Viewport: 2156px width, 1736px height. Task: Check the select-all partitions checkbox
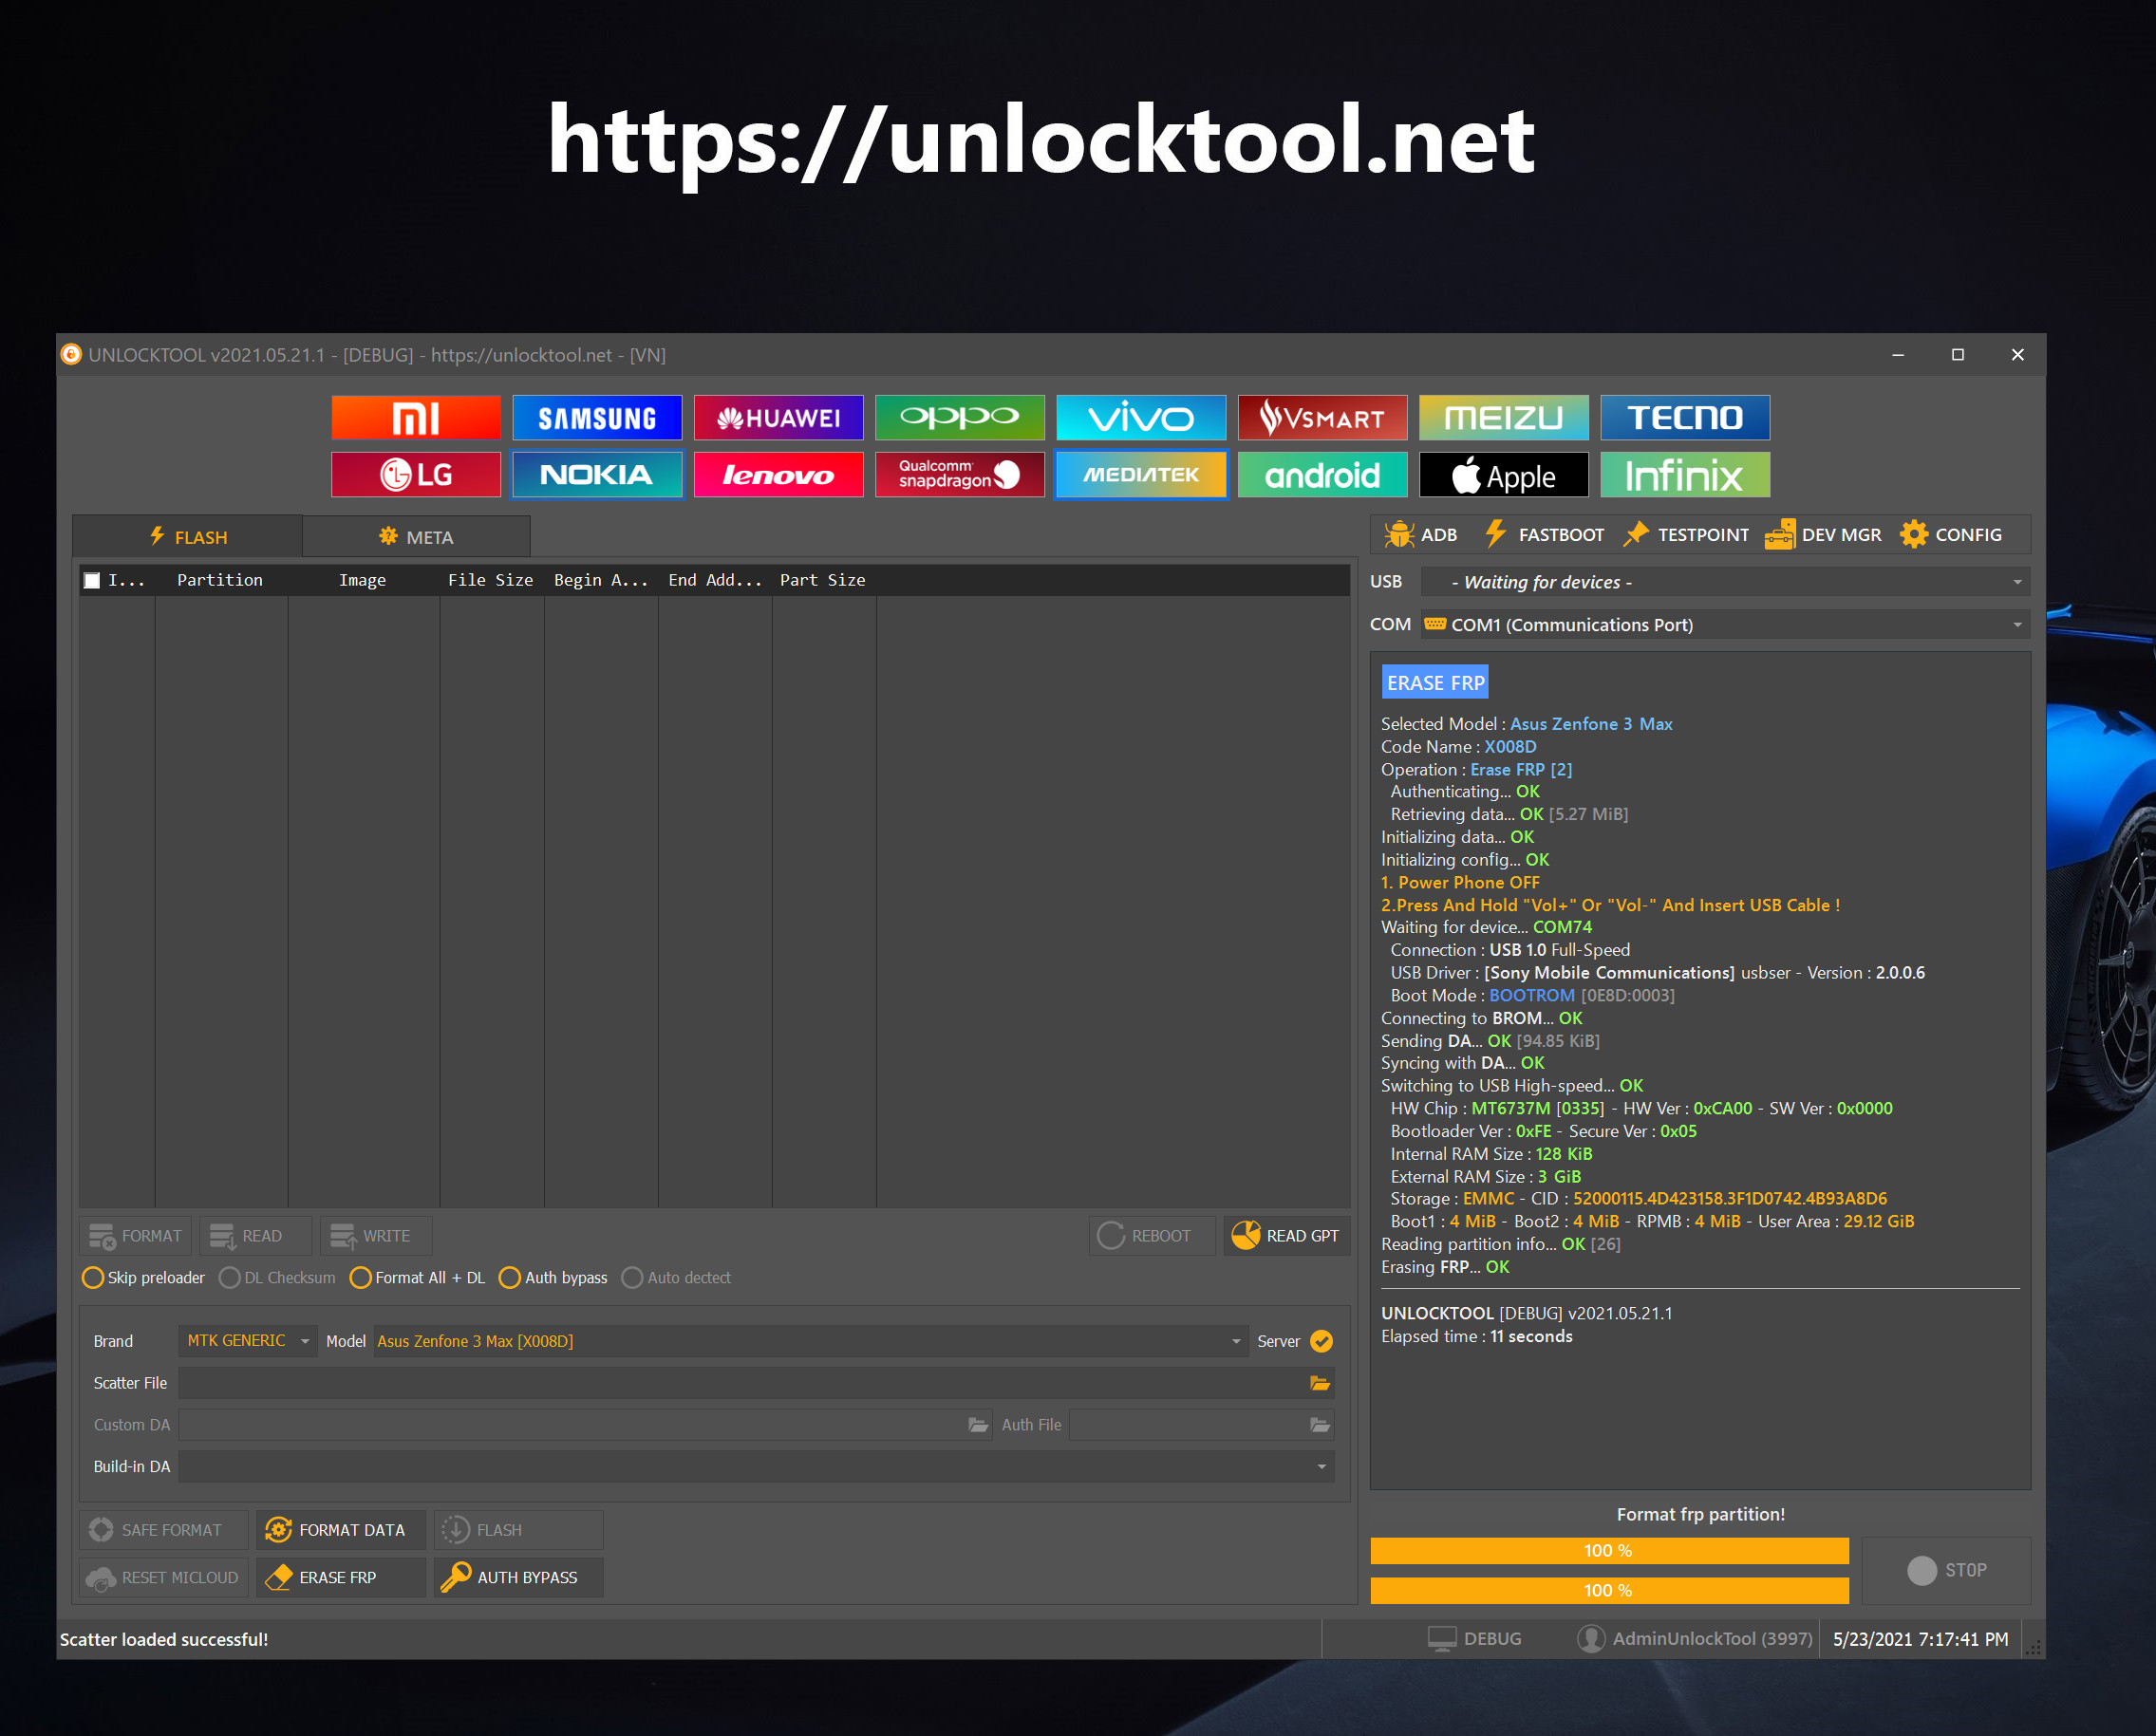point(92,581)
